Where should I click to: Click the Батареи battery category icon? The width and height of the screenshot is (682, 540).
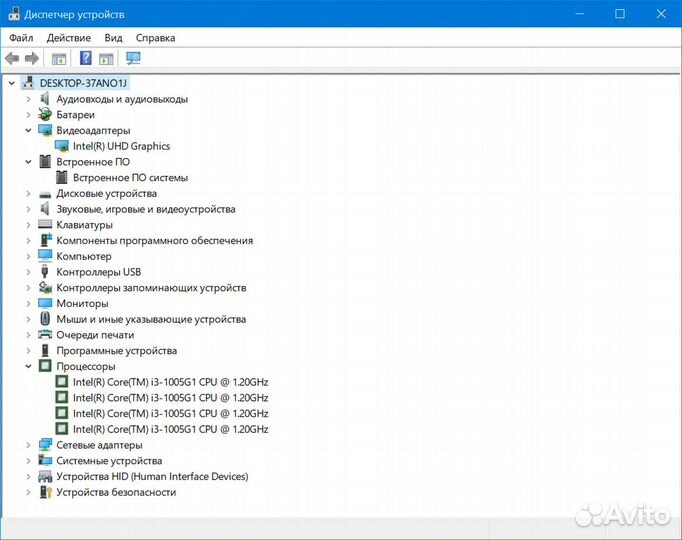pos(45,115)
